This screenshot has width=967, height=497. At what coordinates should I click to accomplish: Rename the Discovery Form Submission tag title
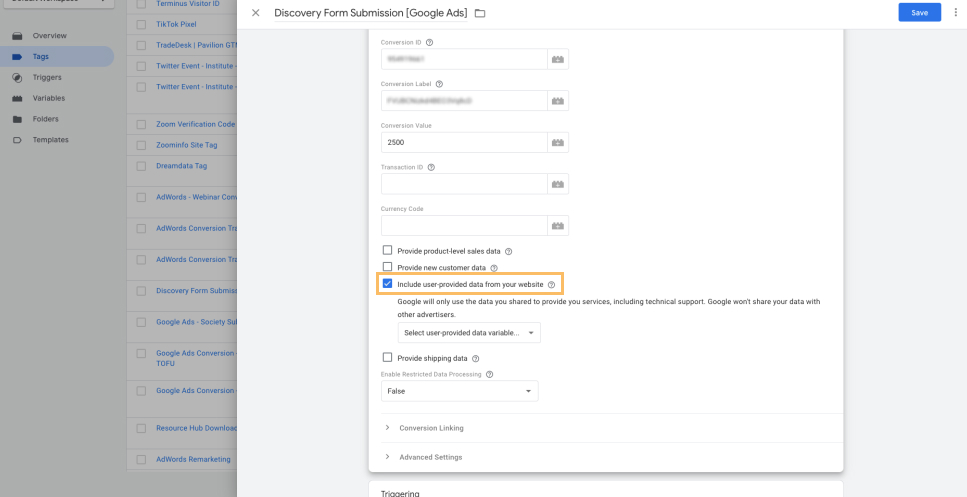[371, 13]
